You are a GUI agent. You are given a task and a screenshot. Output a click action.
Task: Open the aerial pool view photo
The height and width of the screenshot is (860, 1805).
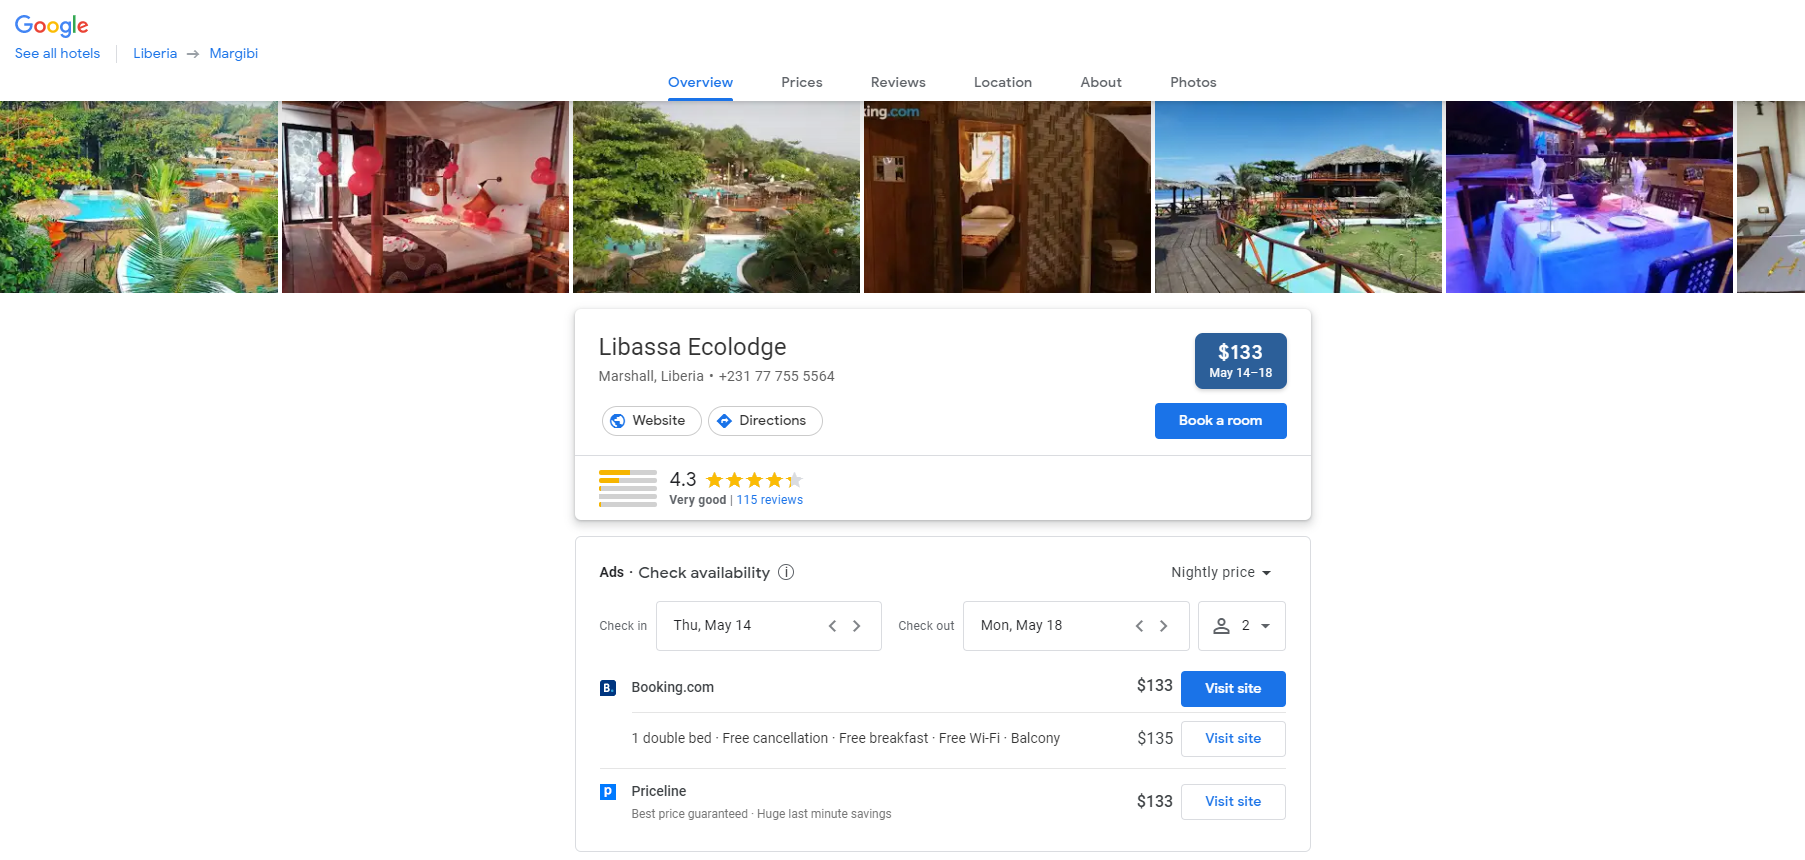[716, 197]
